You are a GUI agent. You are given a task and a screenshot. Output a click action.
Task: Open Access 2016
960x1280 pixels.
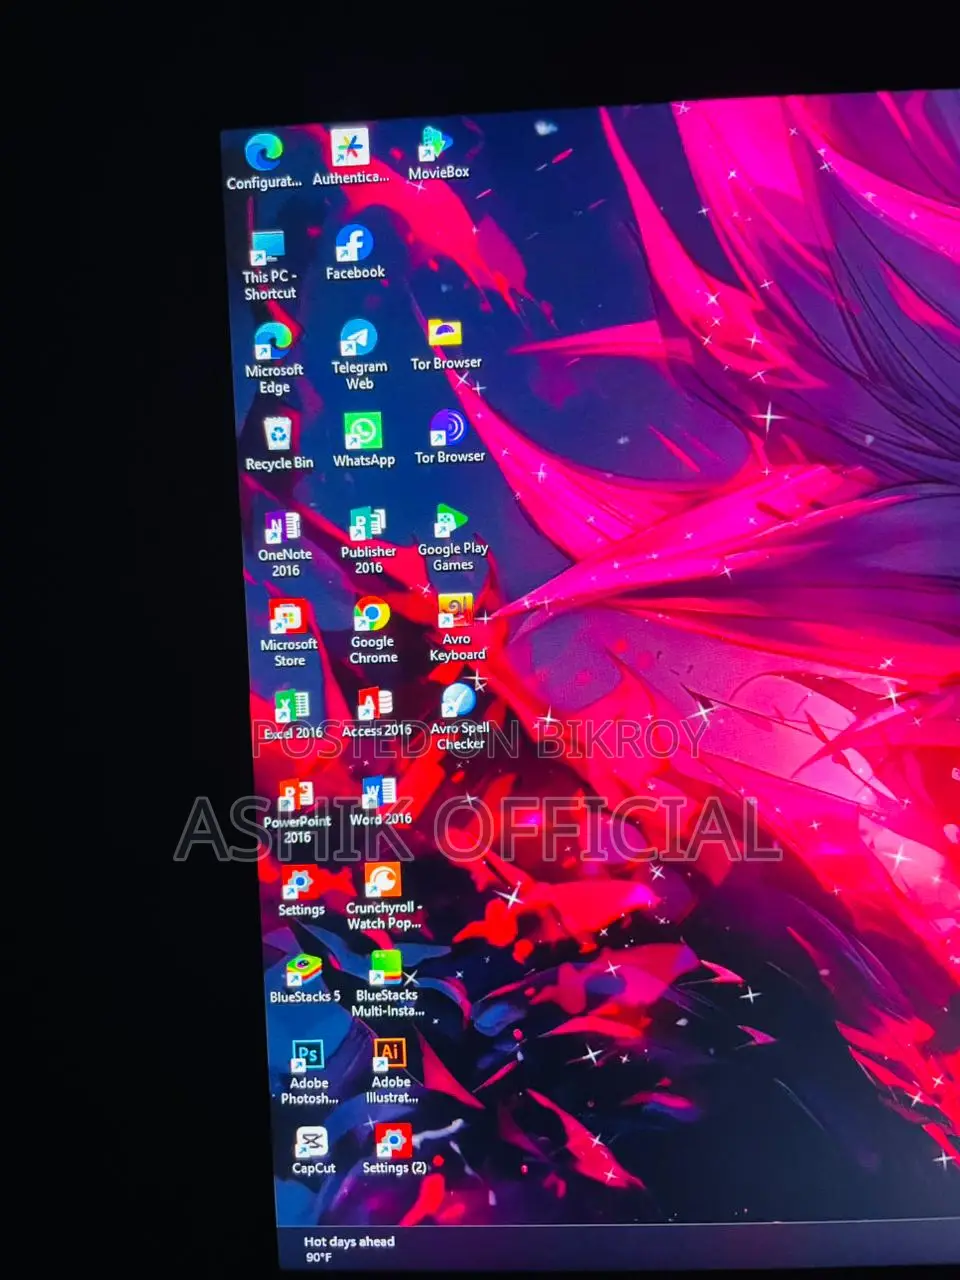377,713
